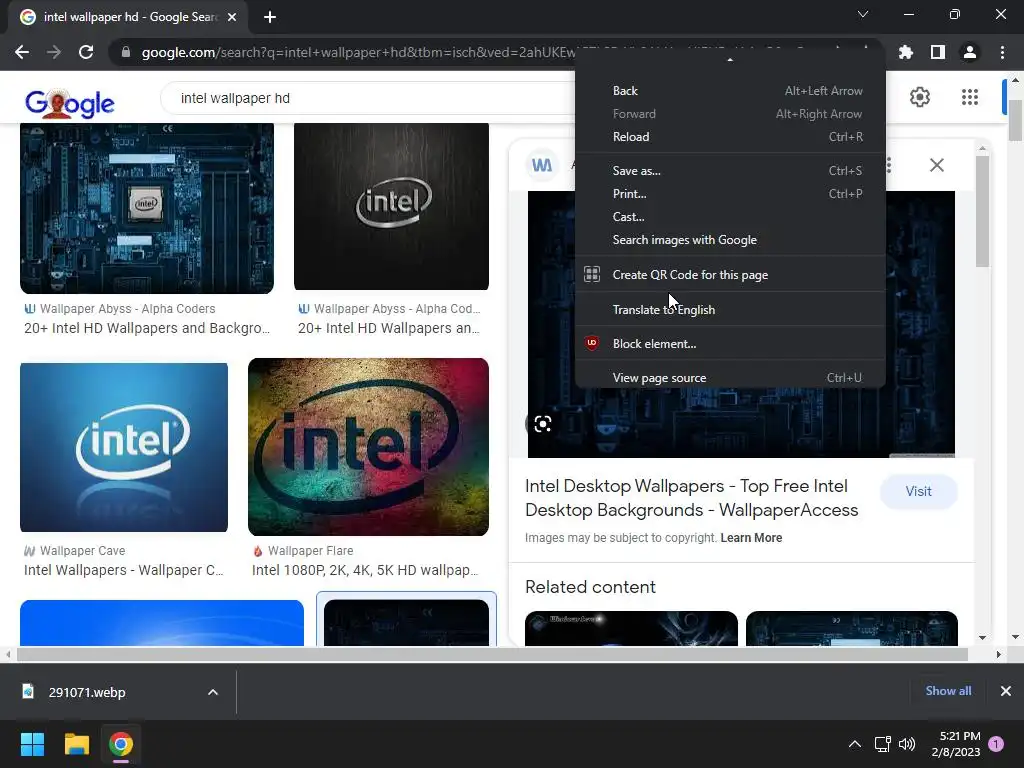
Task: Open the Learn More copyright link
Action: point(751,538)
